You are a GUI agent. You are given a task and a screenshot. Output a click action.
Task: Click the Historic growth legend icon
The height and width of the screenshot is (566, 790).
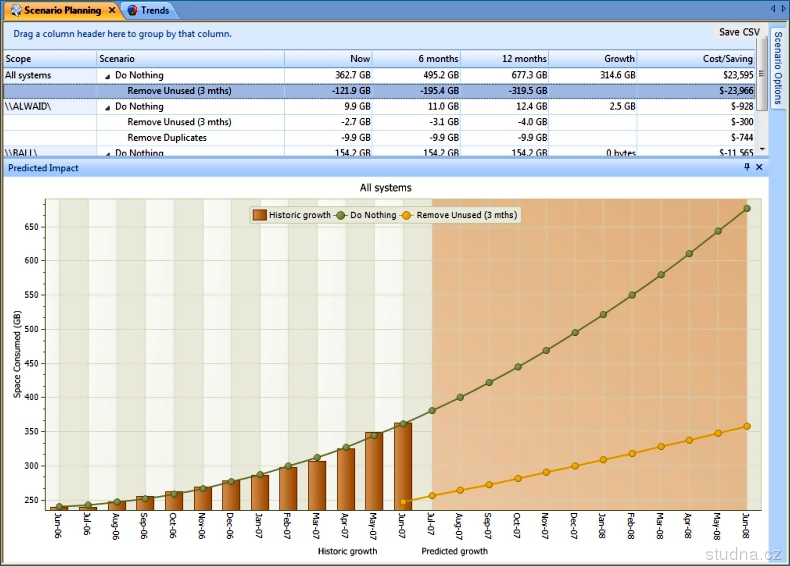point(259,215)
